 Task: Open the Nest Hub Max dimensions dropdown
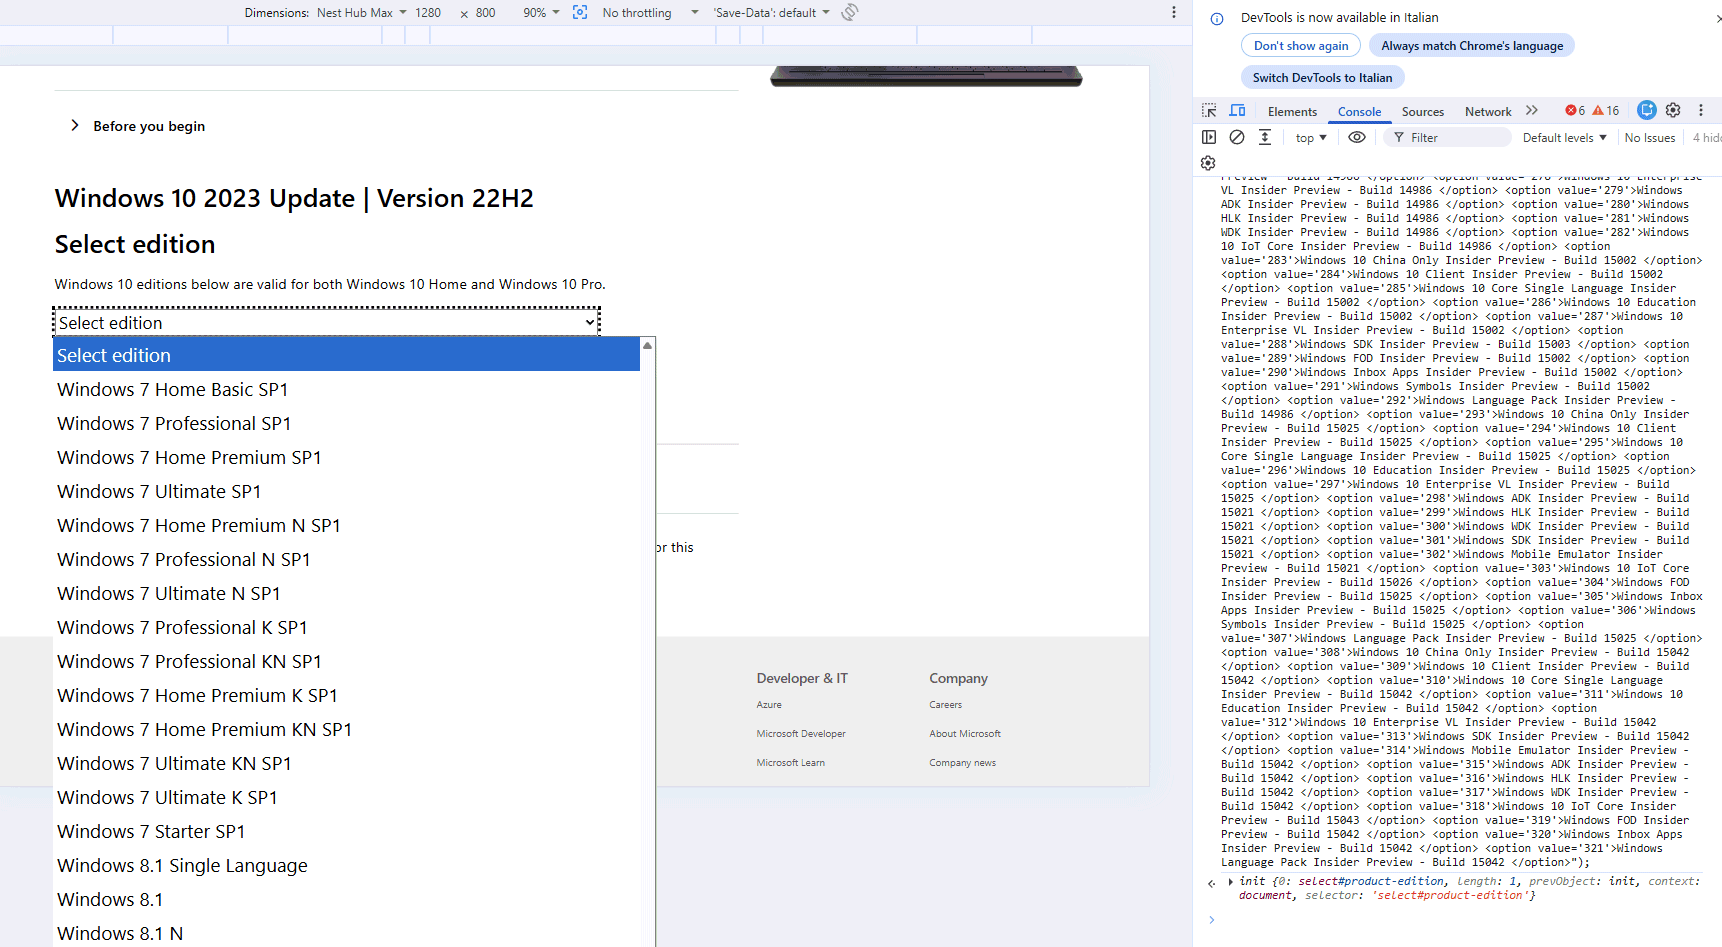pos(362,12)
